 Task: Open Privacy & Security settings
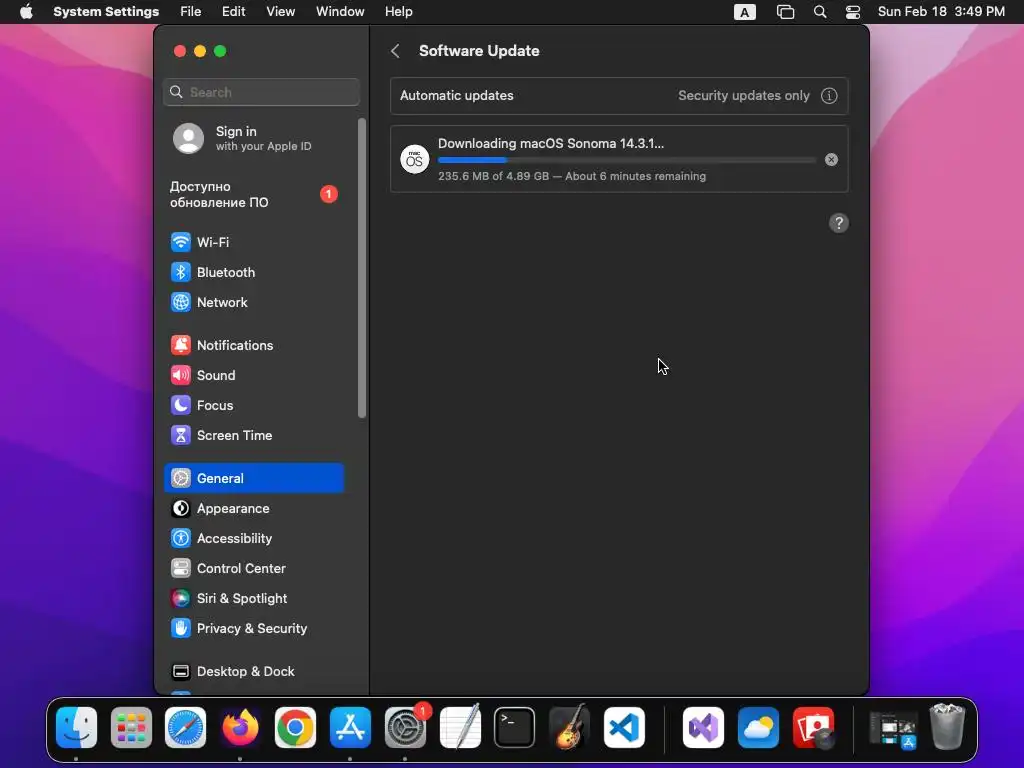[254, 628]
